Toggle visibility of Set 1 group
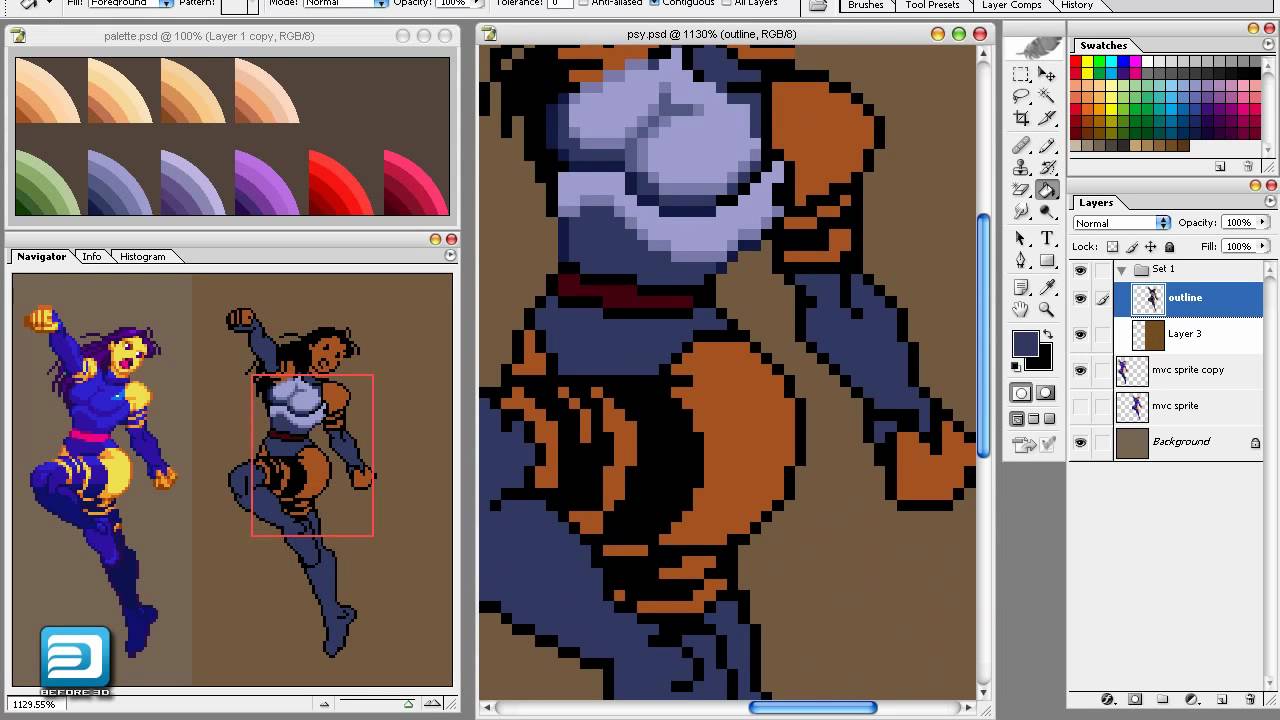1280x720 pixels. click(1080, 270)
